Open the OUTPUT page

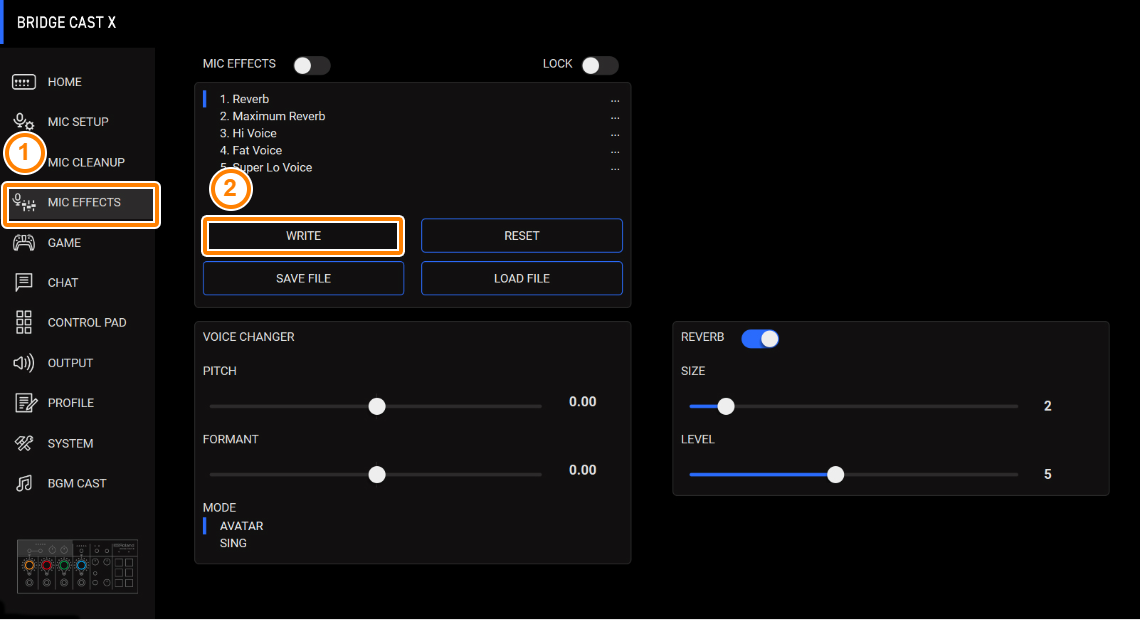coord(70,363)
